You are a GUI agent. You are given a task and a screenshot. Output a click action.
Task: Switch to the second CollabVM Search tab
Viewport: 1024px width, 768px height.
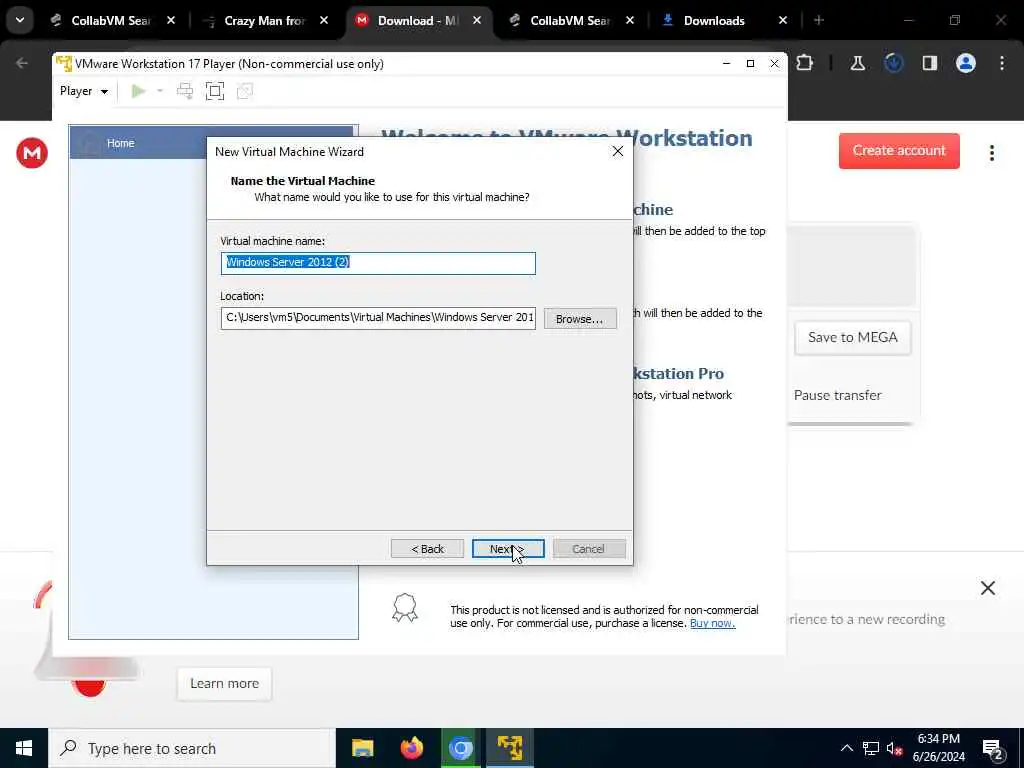(x=570, y=20)
